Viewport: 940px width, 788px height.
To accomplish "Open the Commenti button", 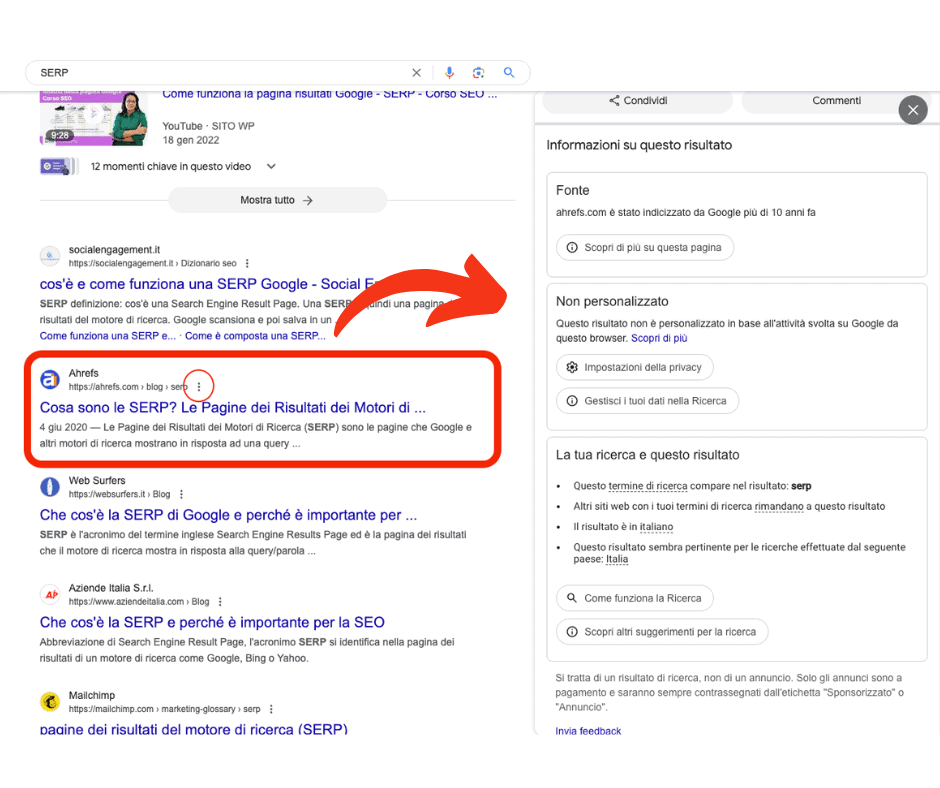I will 836,101.
